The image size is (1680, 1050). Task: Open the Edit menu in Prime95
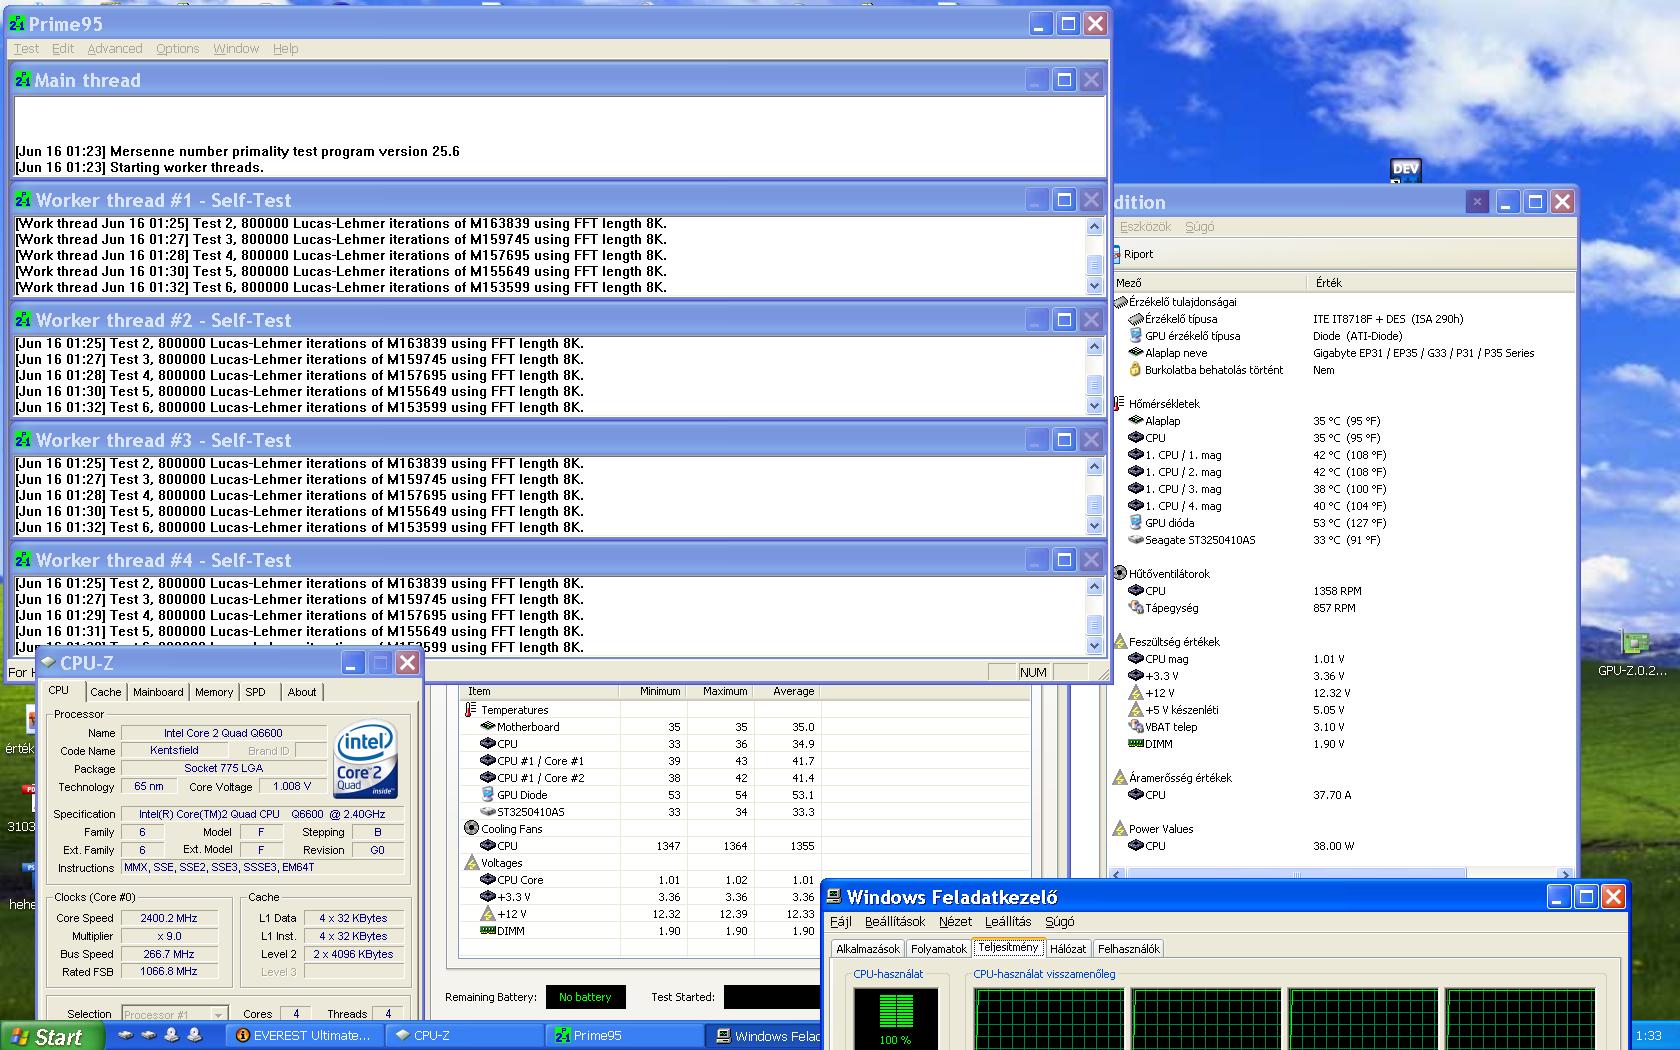[63, 48]
